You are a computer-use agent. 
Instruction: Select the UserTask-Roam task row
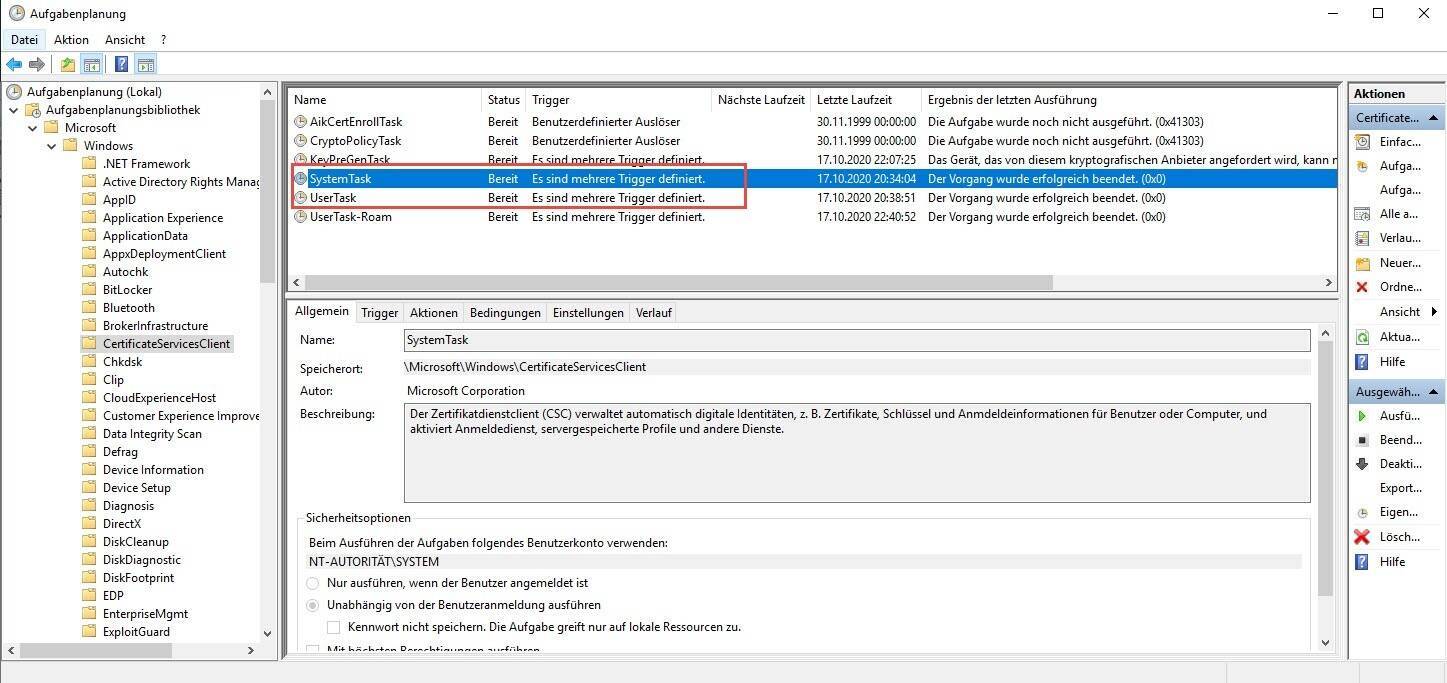click(350, 217)
